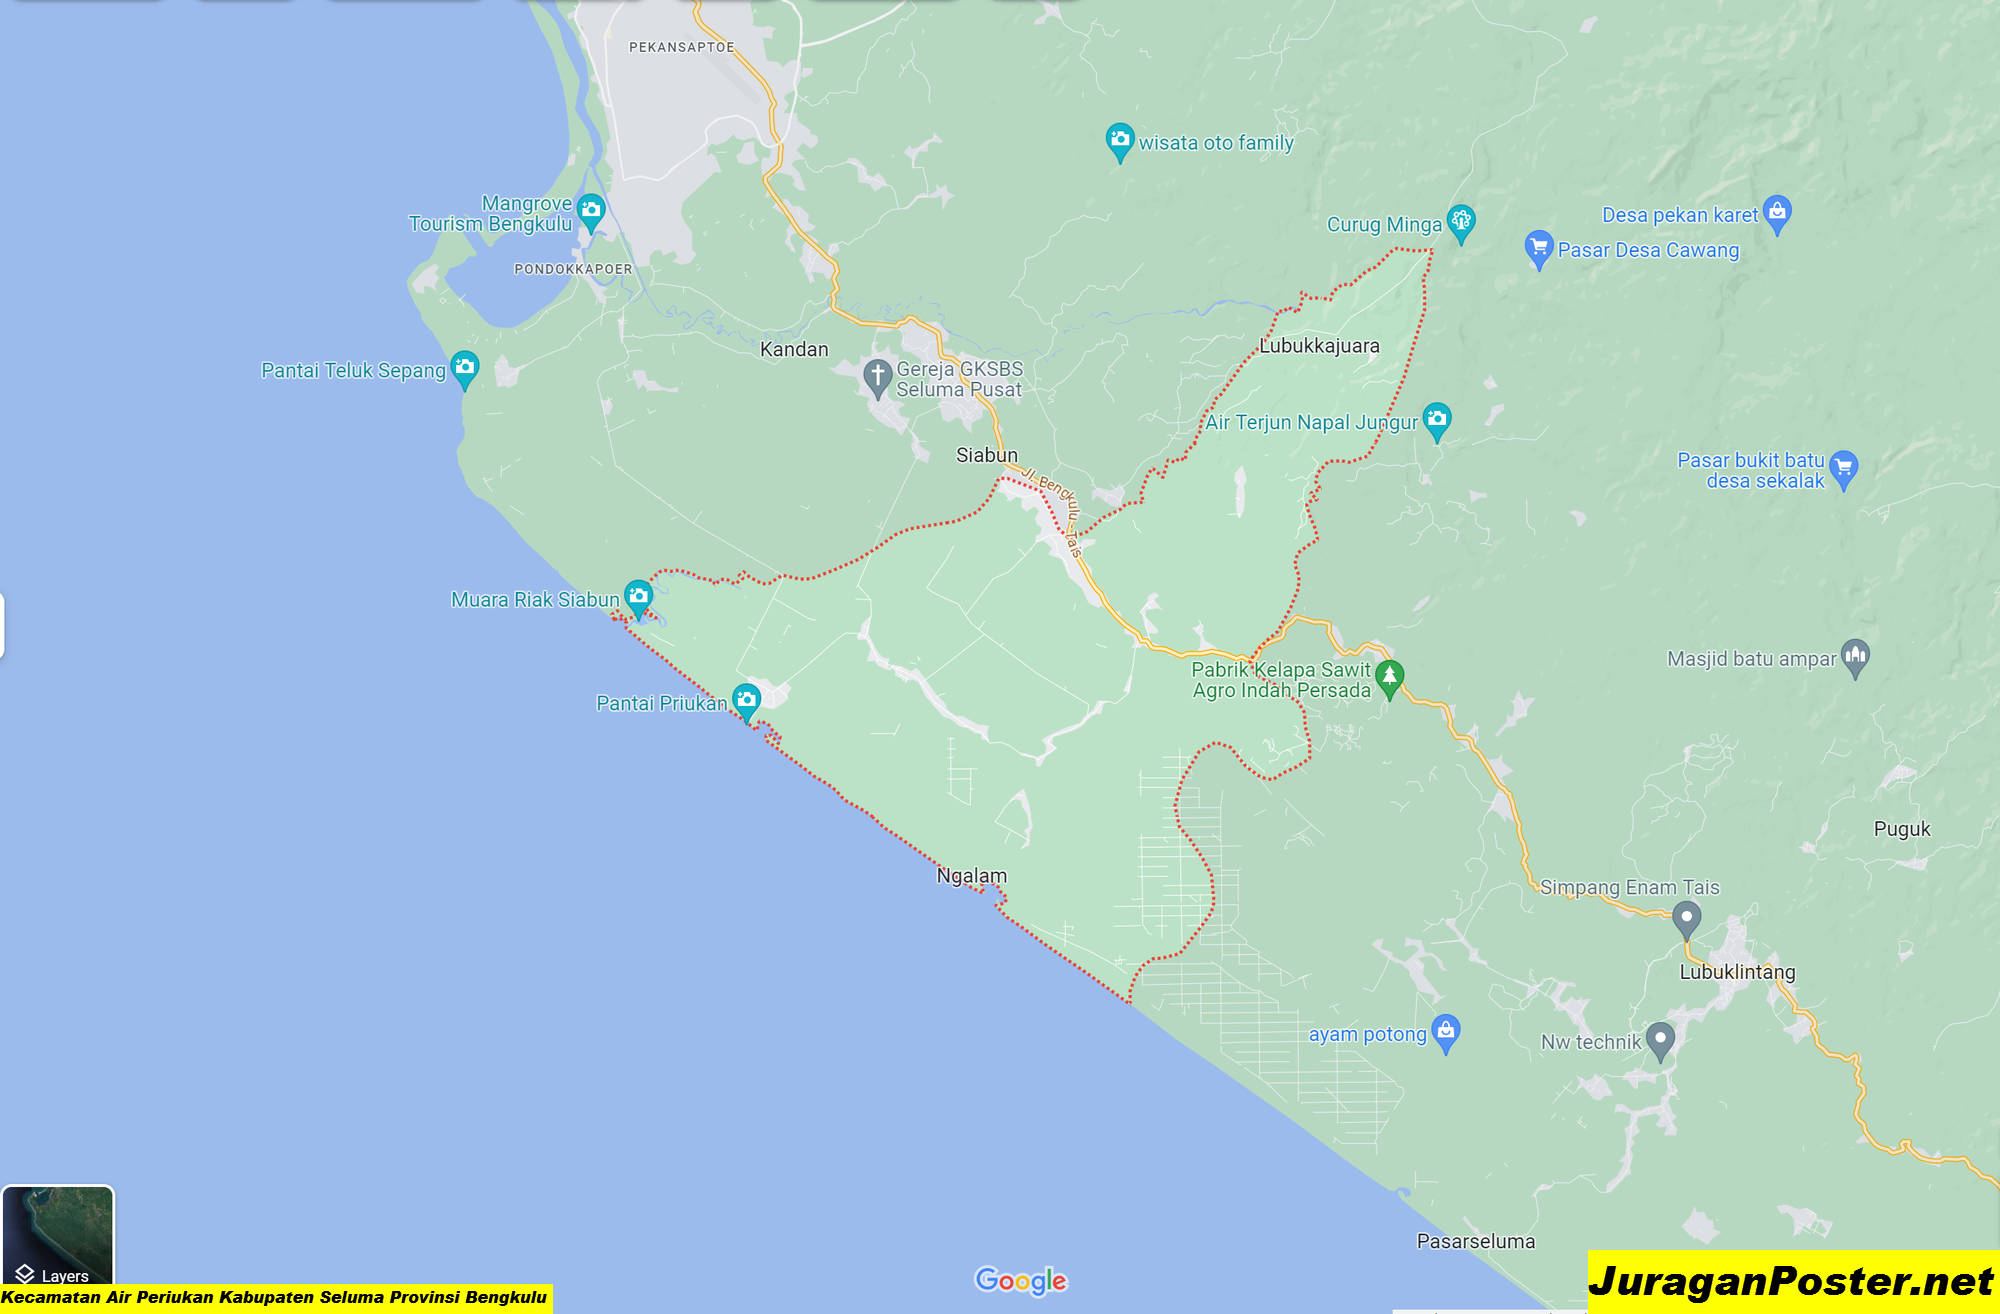Select the Muara Riak Siabun camera pin

coord(638,598)
